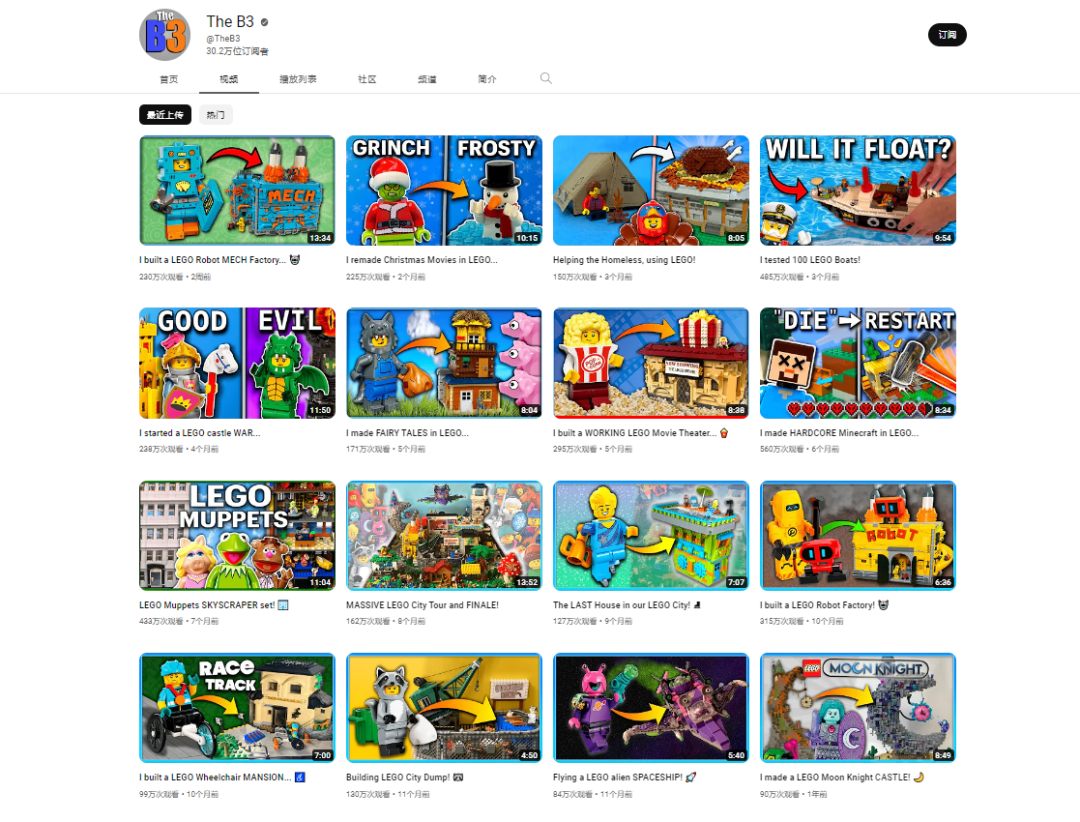1080x822 pixels.
Task: Click the 11:50 duration badge
Action: 320,410
